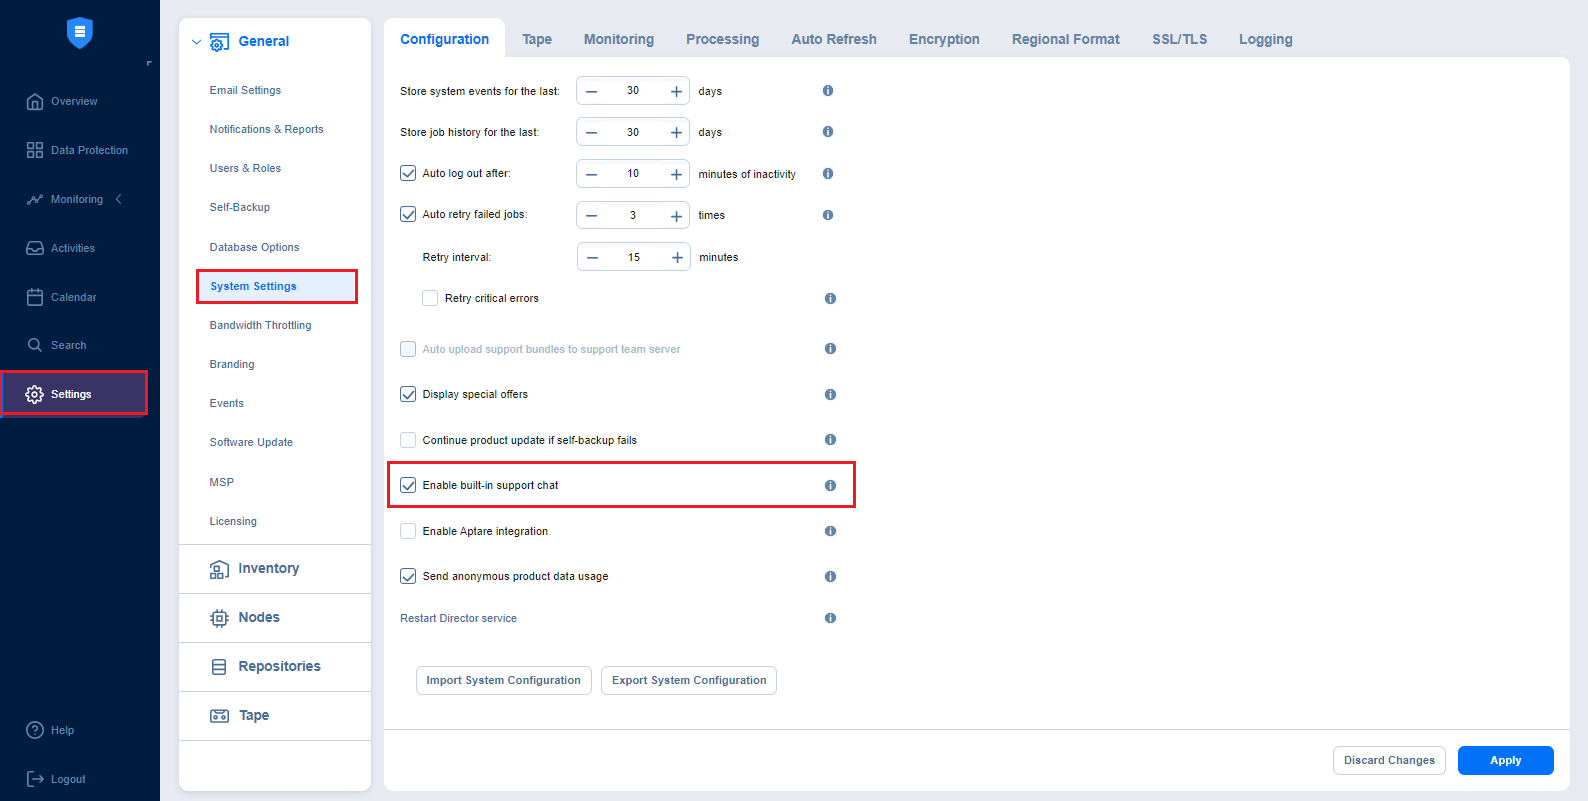Increase Auto log out minutes with plus
The image size is (1588, 801).
tap(676, 174)
